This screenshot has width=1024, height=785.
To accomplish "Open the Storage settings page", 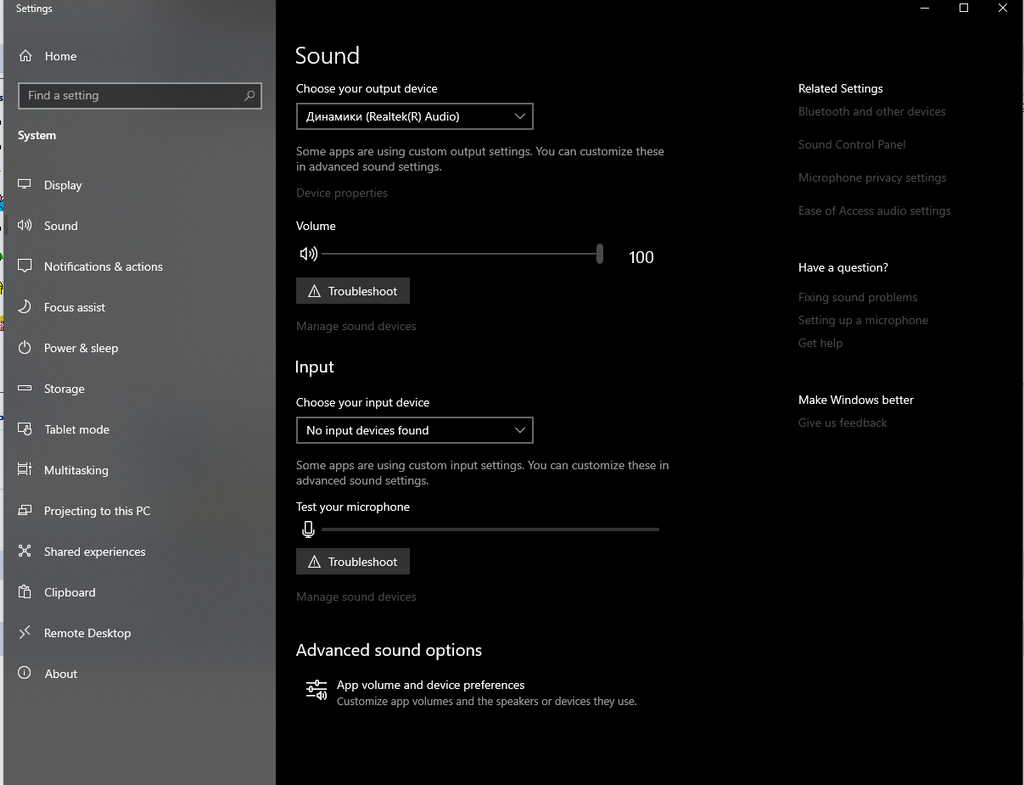I will pos(64,389).
